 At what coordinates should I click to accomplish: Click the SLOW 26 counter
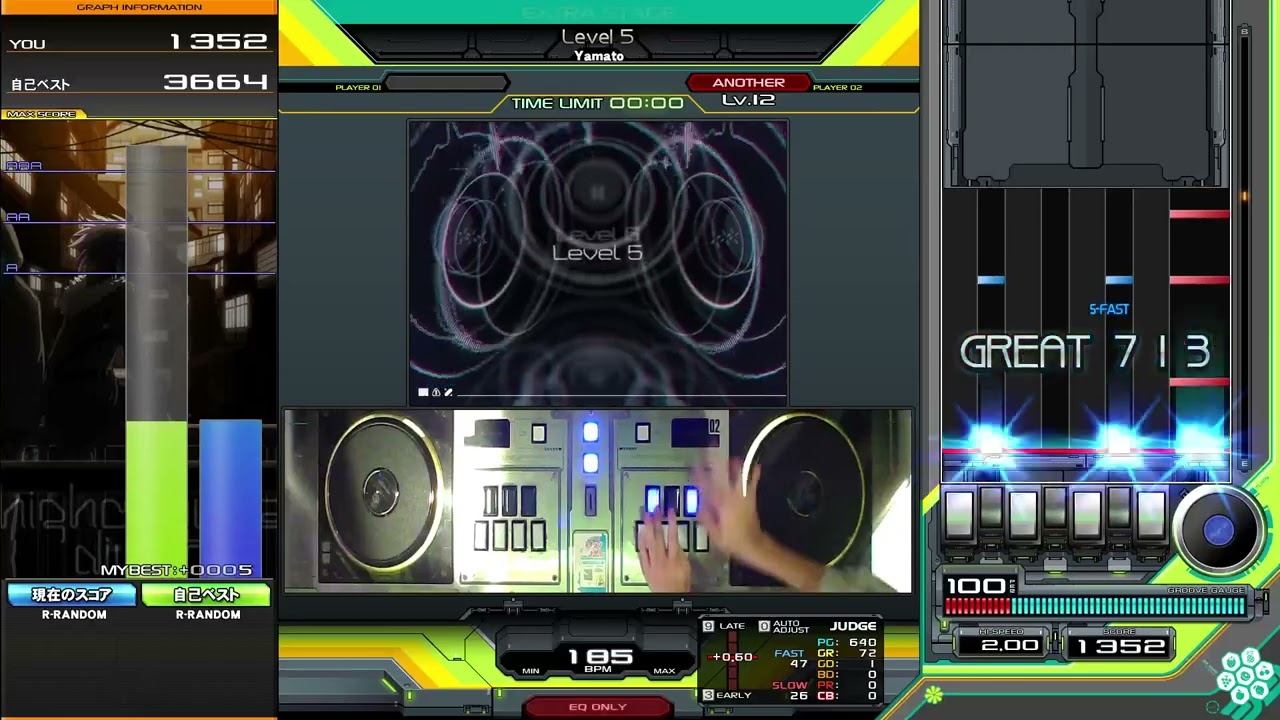click(791, 690)
